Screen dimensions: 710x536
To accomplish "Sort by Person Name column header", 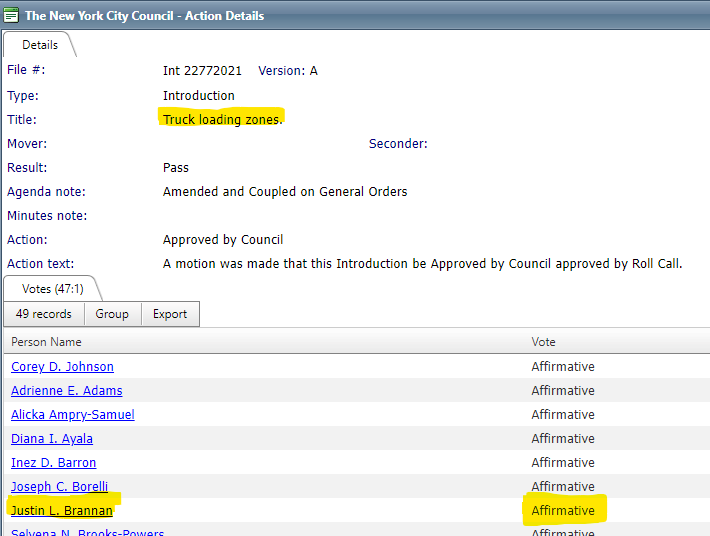I will (46, 342).
